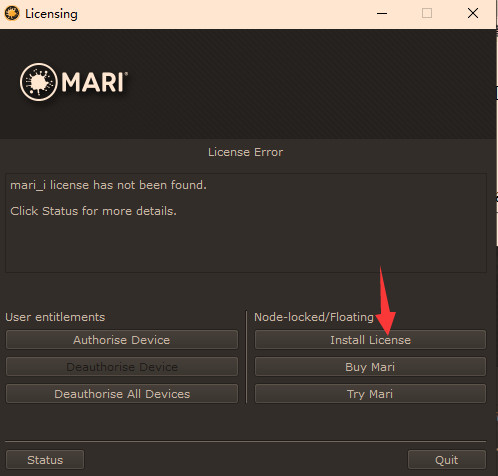Click the 'mari_i license has not been found.' message
Viewport: 498px width, 476px height.
[x=108, y=185]
